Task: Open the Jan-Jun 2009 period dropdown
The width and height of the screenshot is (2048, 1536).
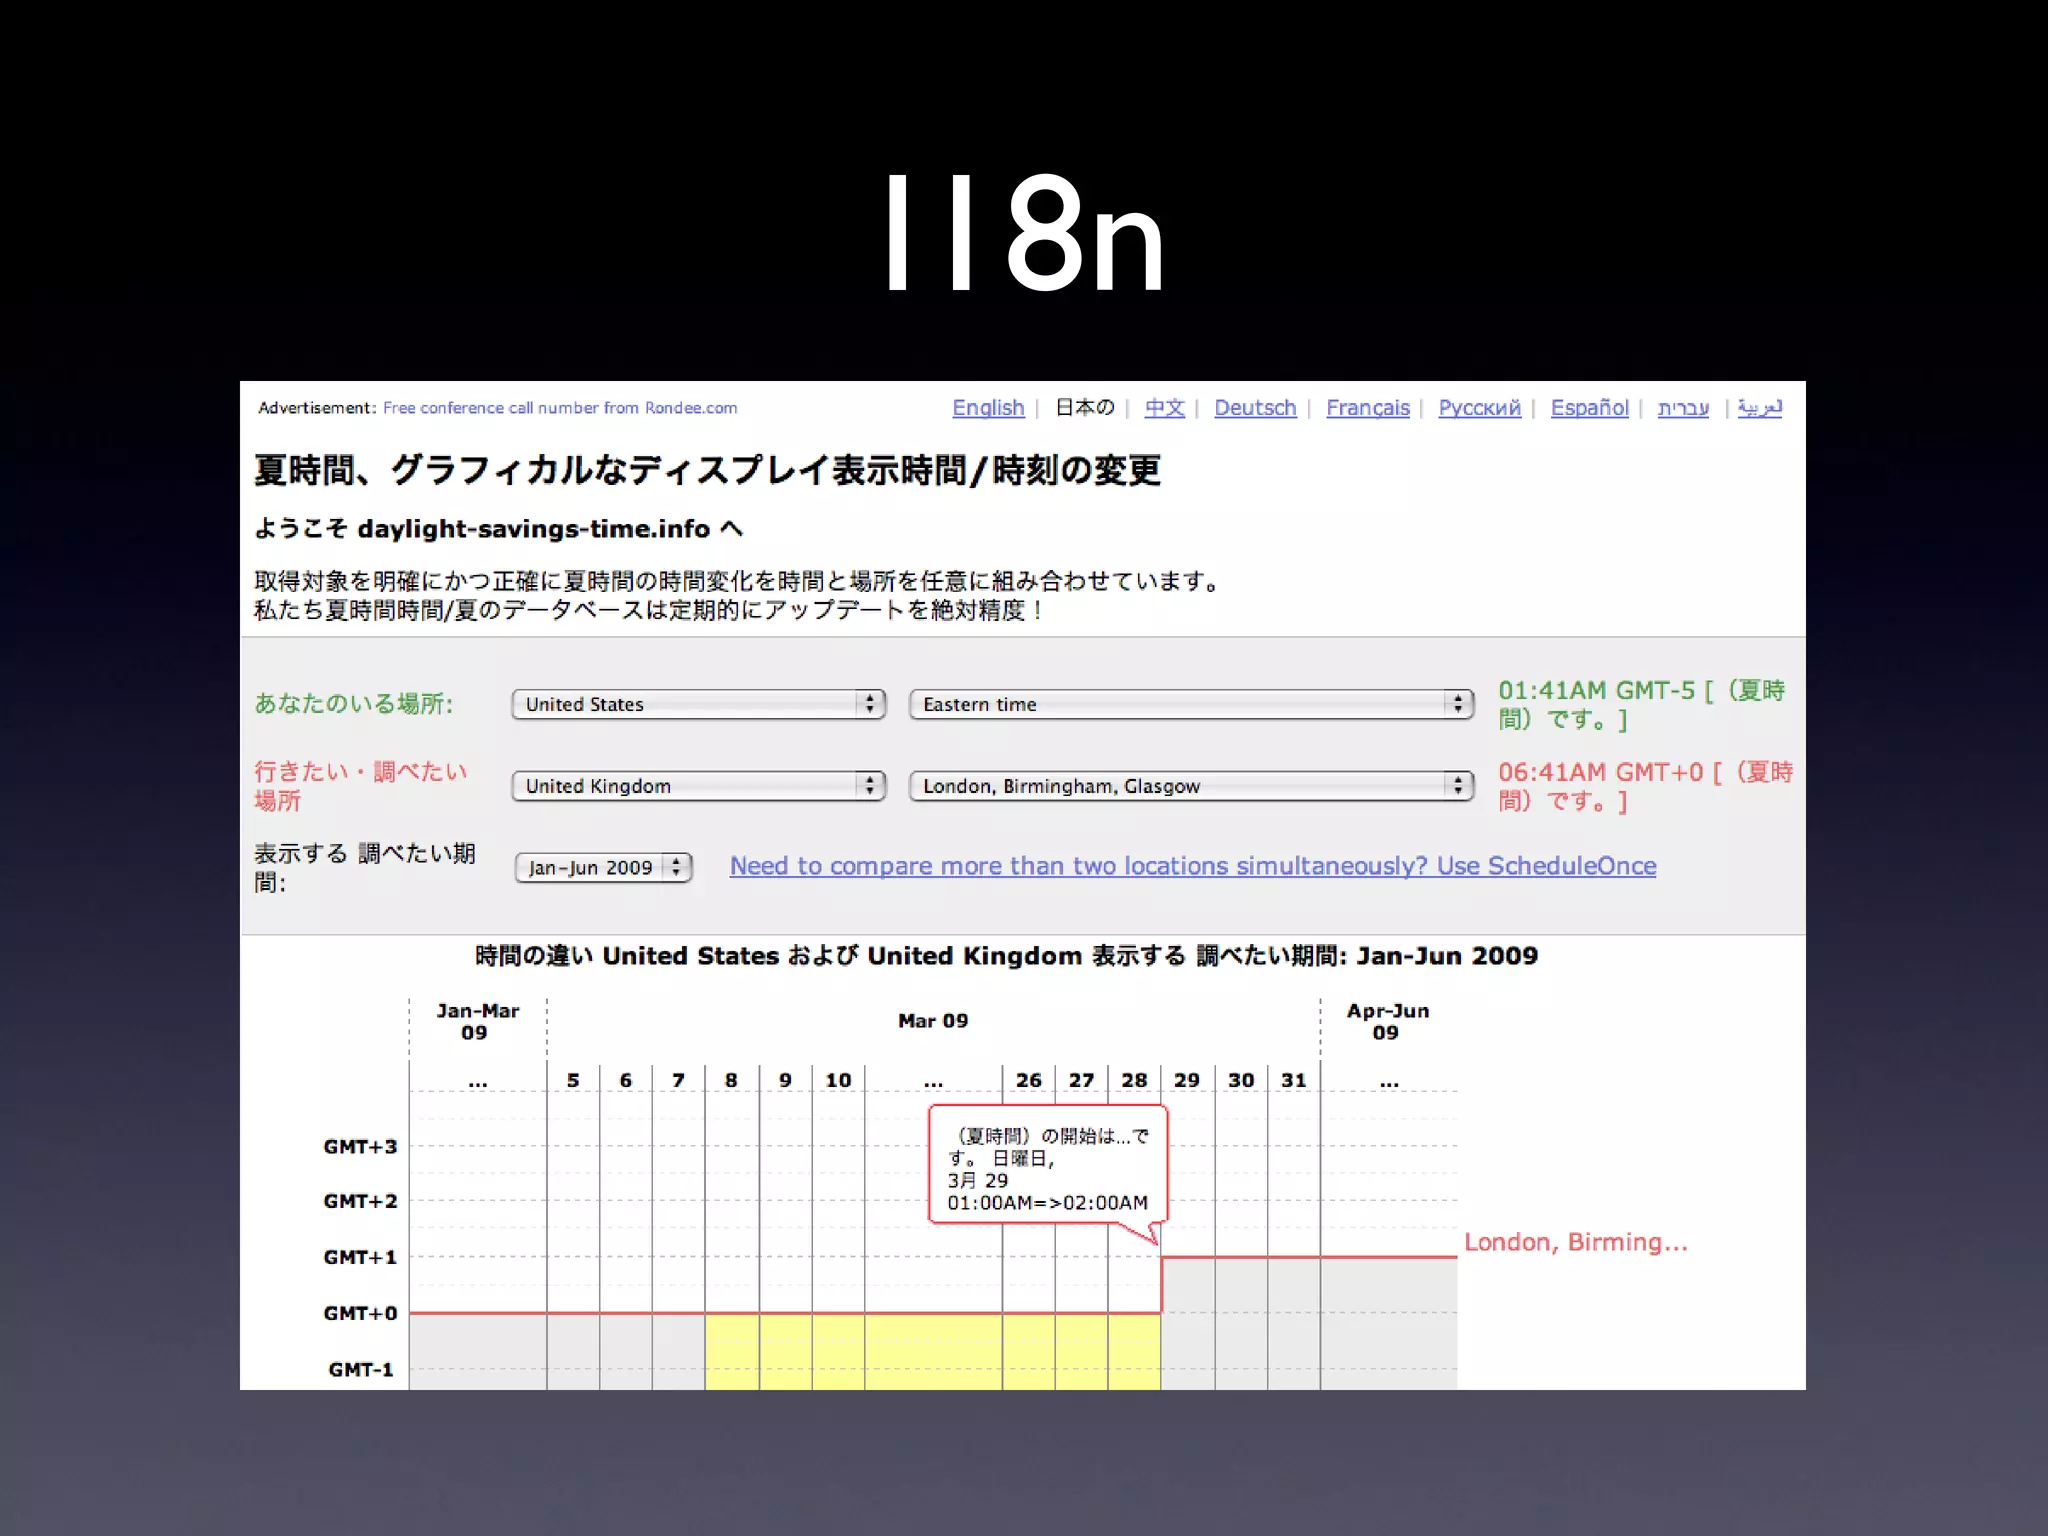Action: click(x=604, y=867)
